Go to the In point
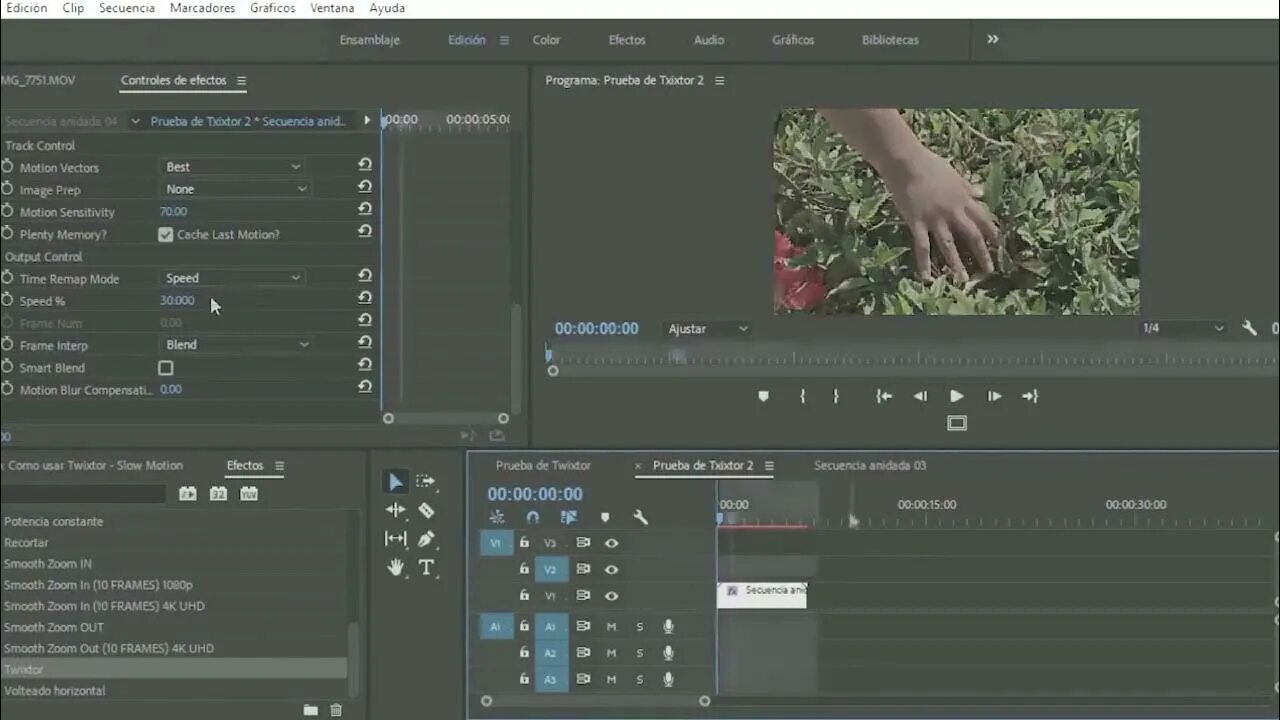Viewport: 1280px width, 720px height. 884,396
